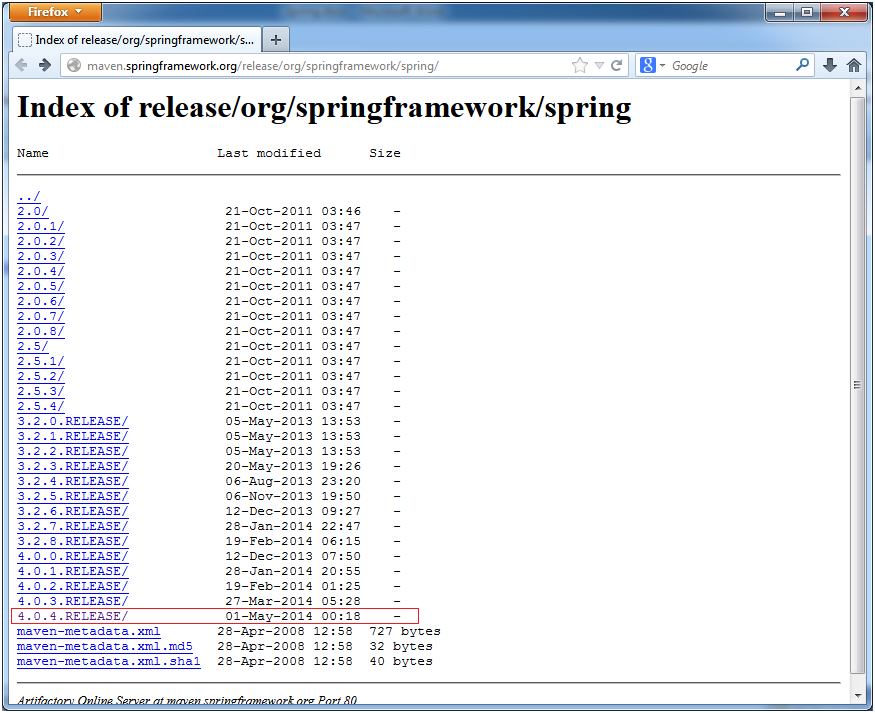Reload the page with the refresh icon
This screenshot has width=875, height=713.
click(x=617, y=66)
